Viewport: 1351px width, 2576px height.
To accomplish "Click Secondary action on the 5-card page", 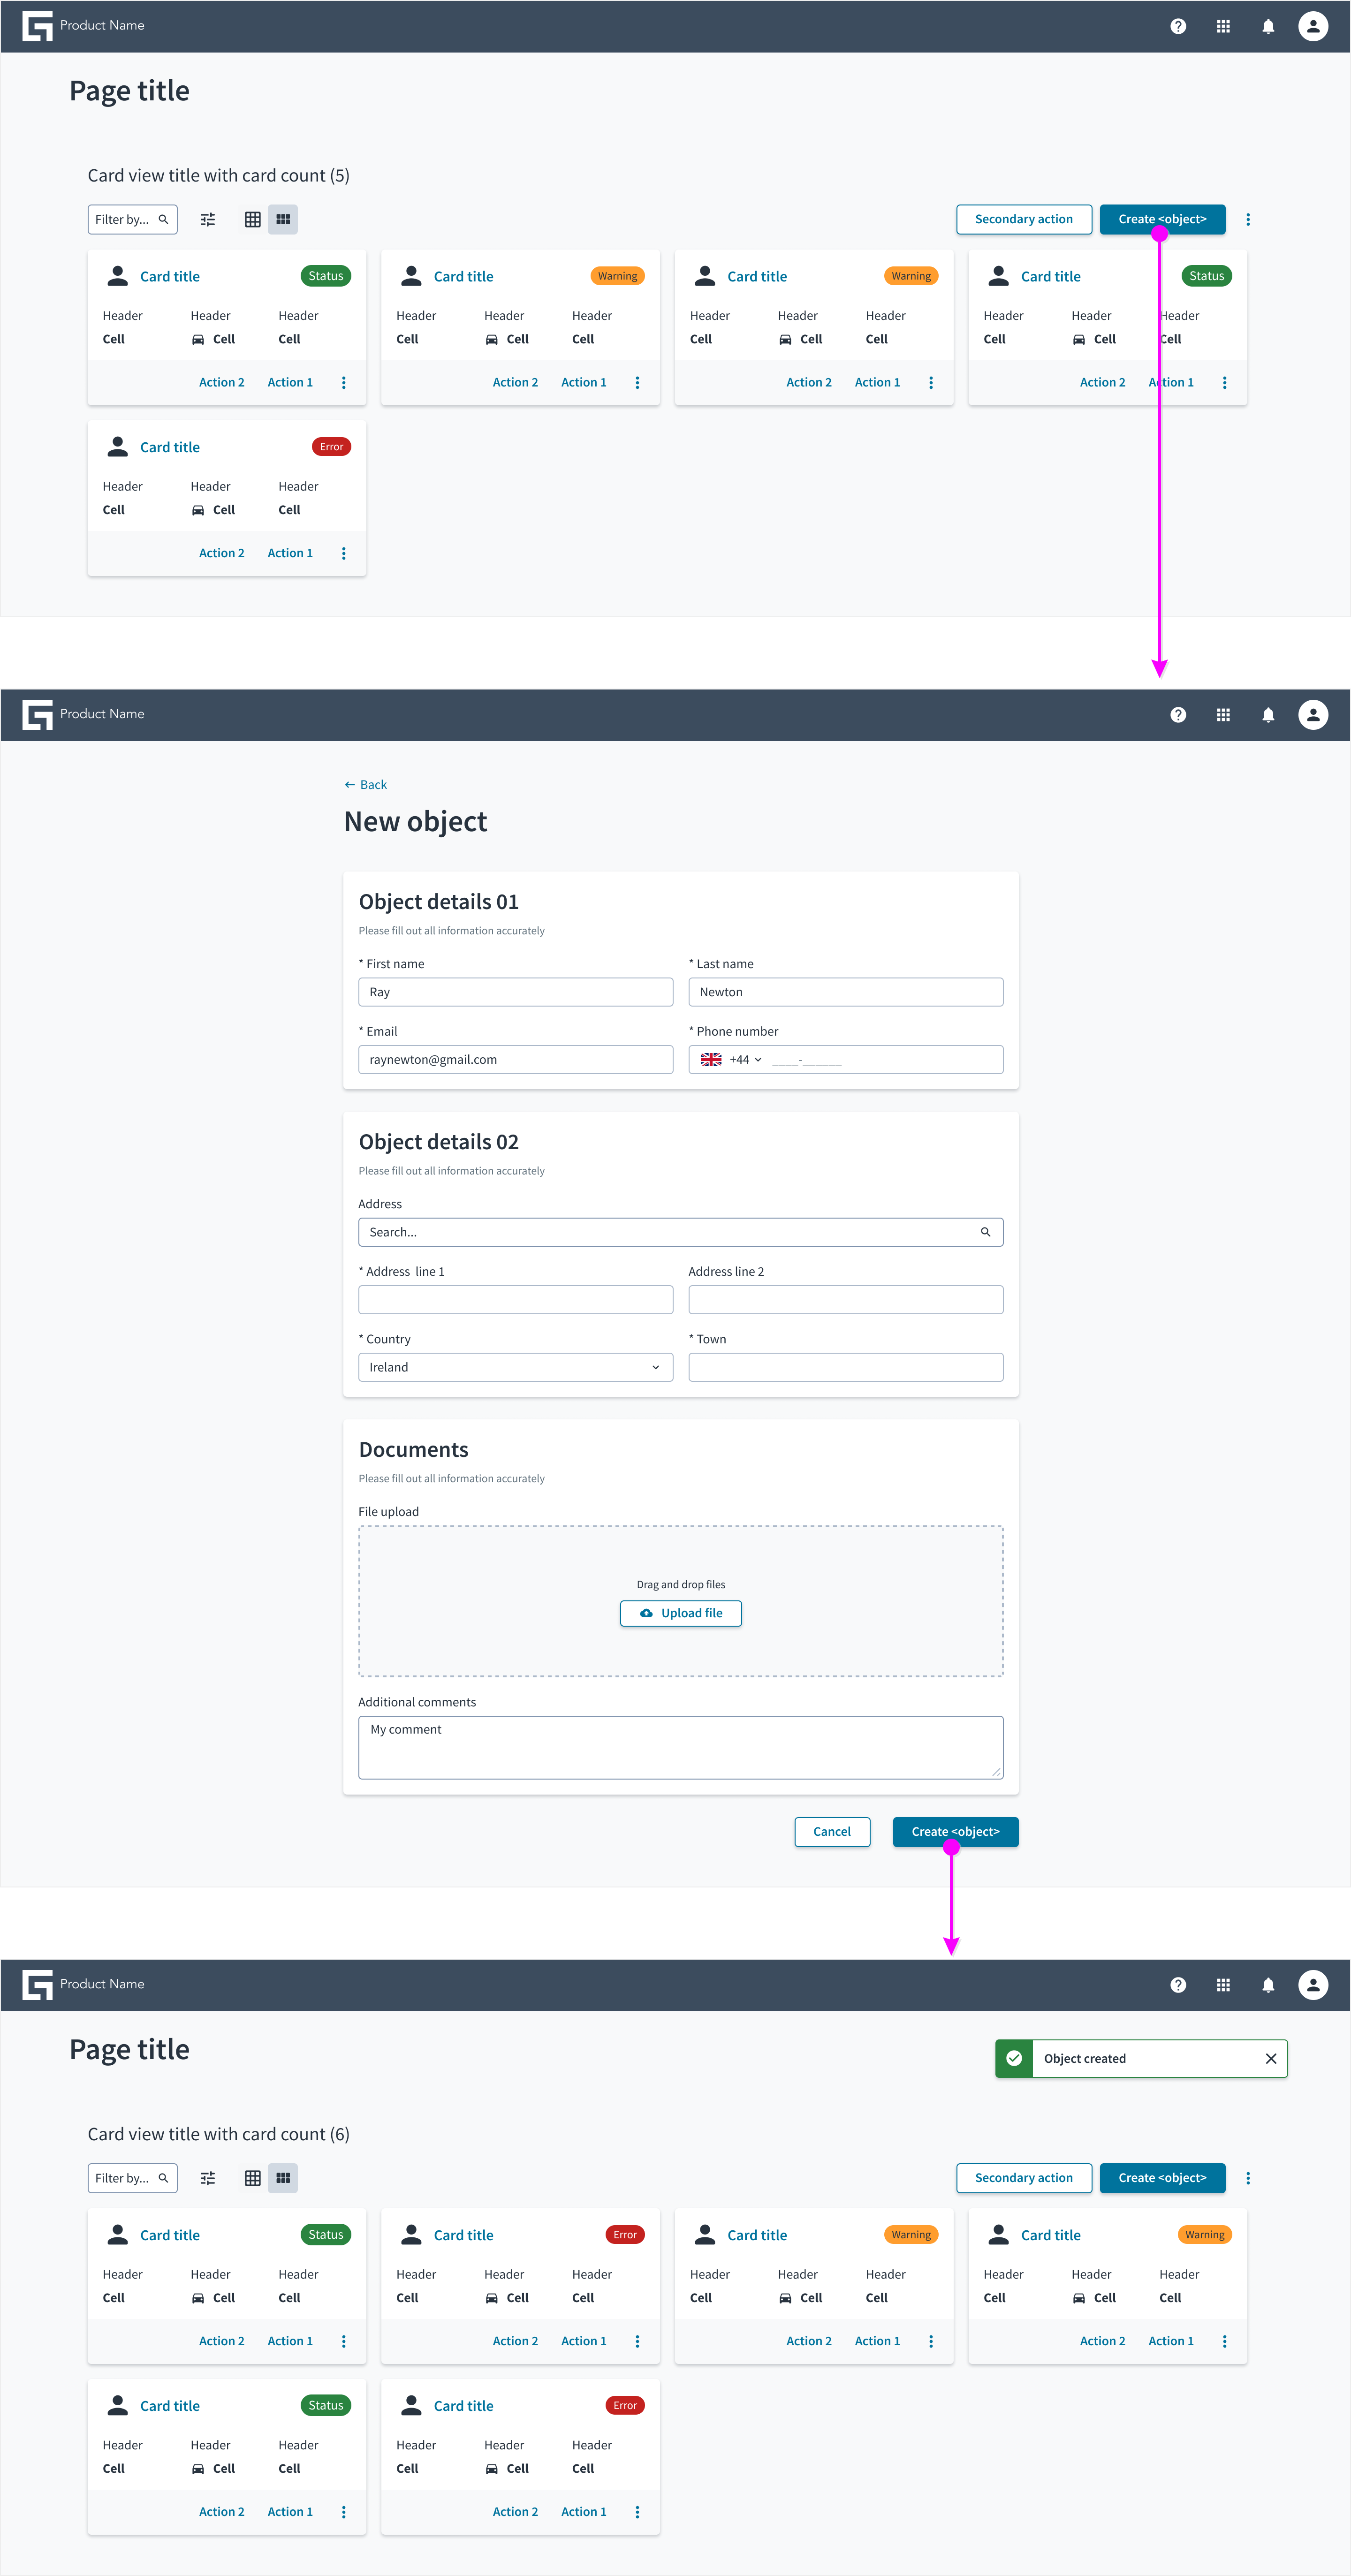I will click(1024, 219).
